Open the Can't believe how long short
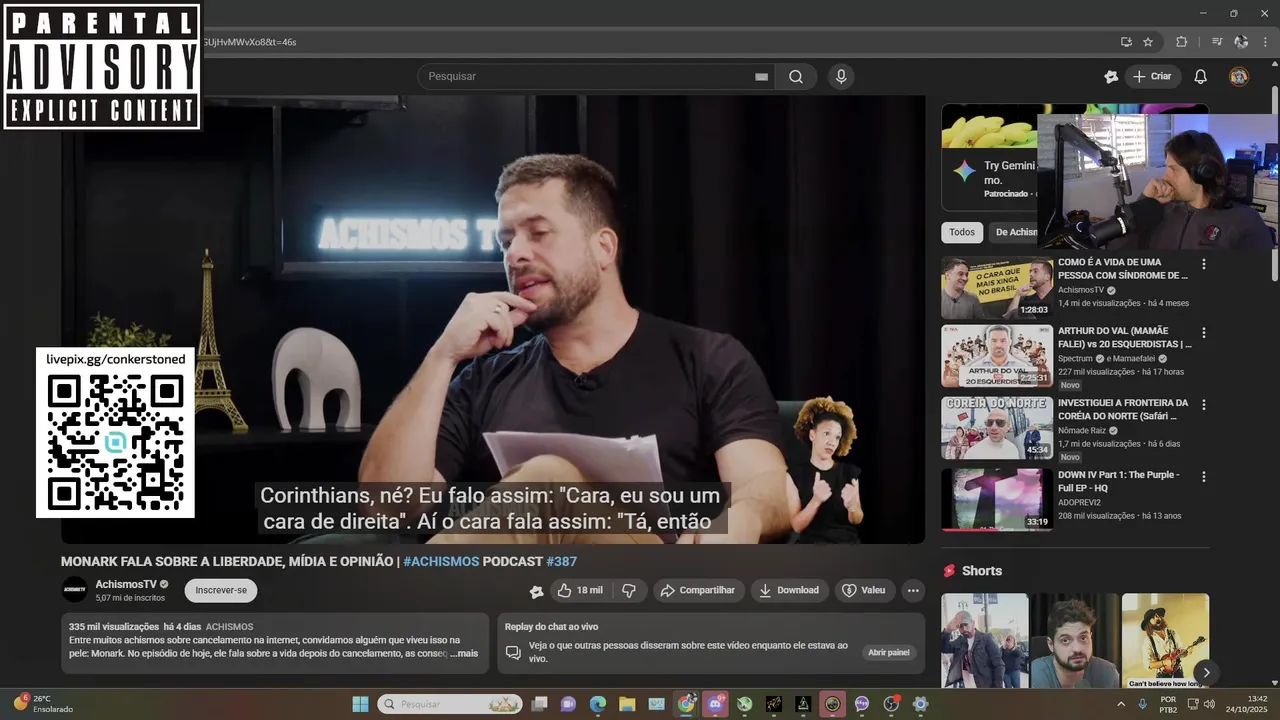The height and width of the screenshot is (720, 1280). [1165, 641]
